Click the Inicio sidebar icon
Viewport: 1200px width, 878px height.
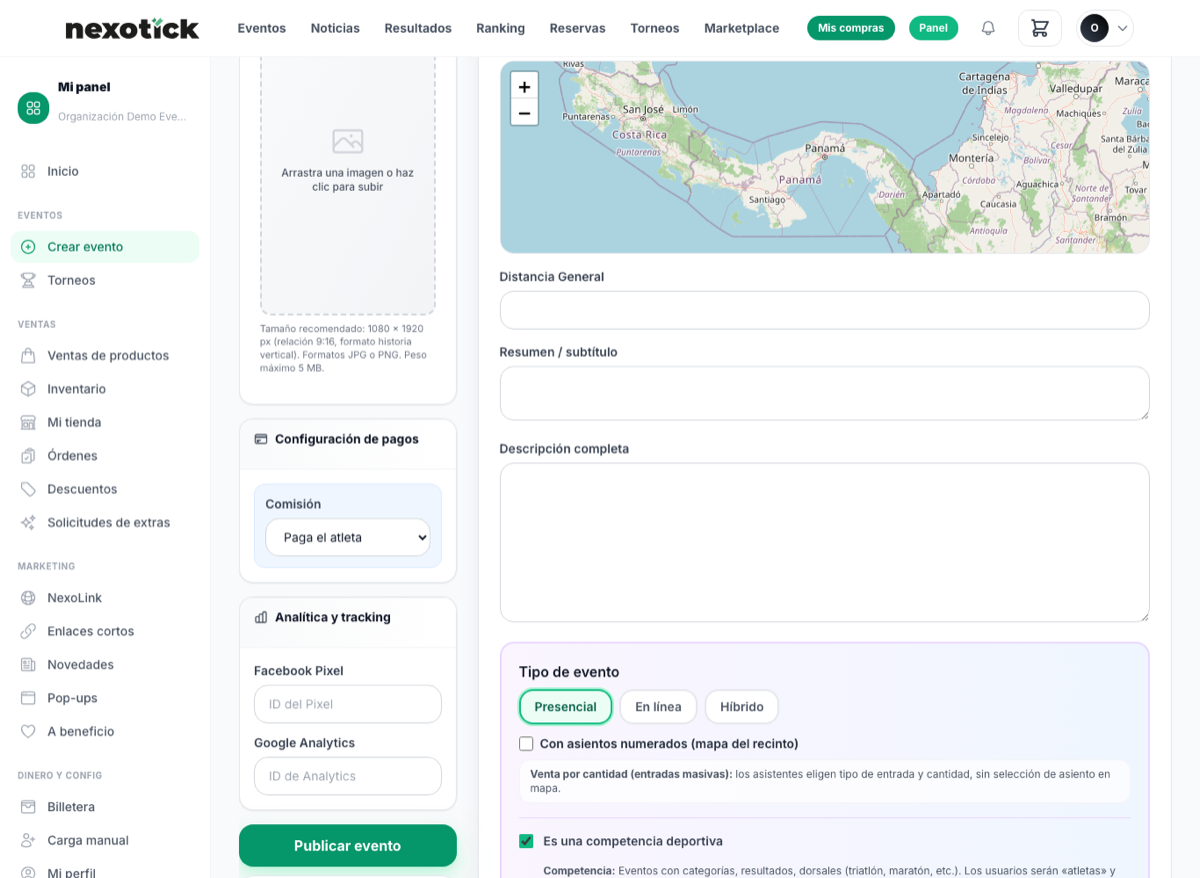tap(28, 171)
